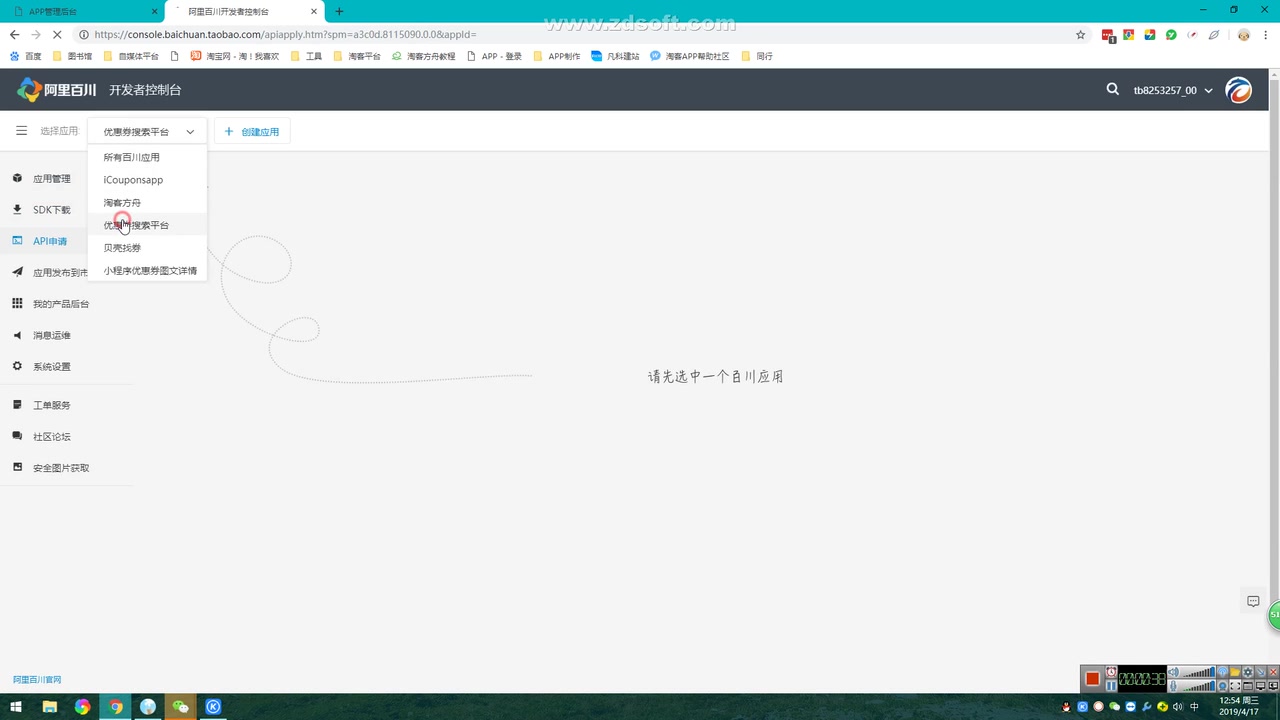The image size is (1280, 720).
Task: Open the Chrome three-dot menu
Action: coord(1266,34)
